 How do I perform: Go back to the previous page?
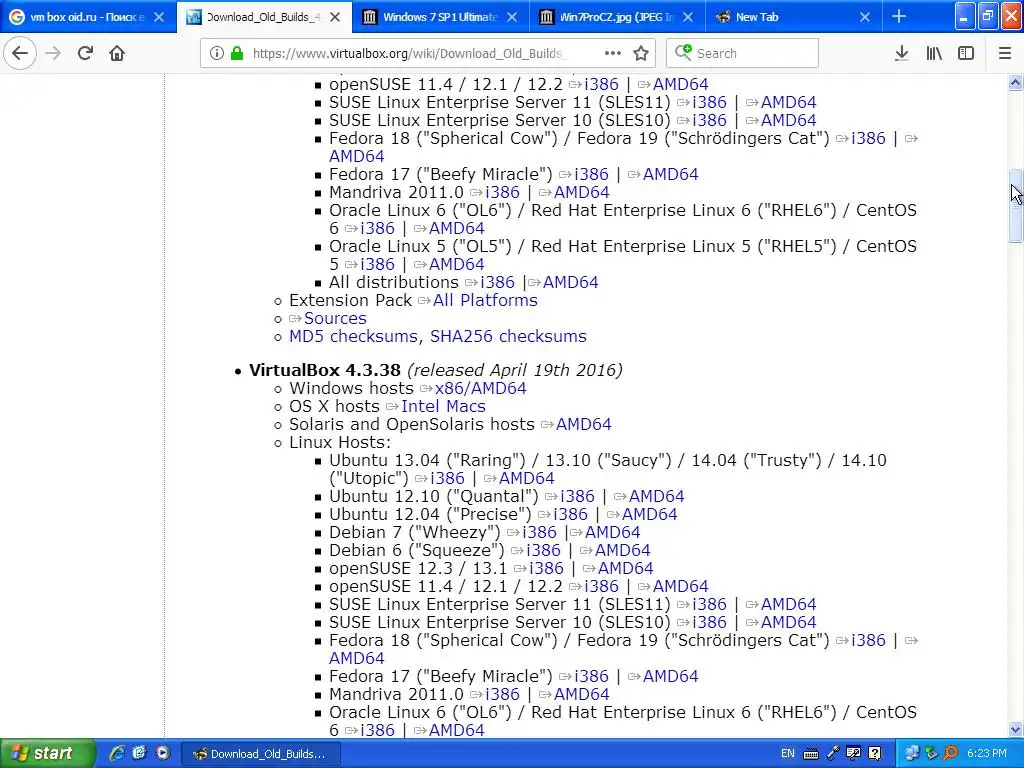pyautogui.click(x=20, y=54)
